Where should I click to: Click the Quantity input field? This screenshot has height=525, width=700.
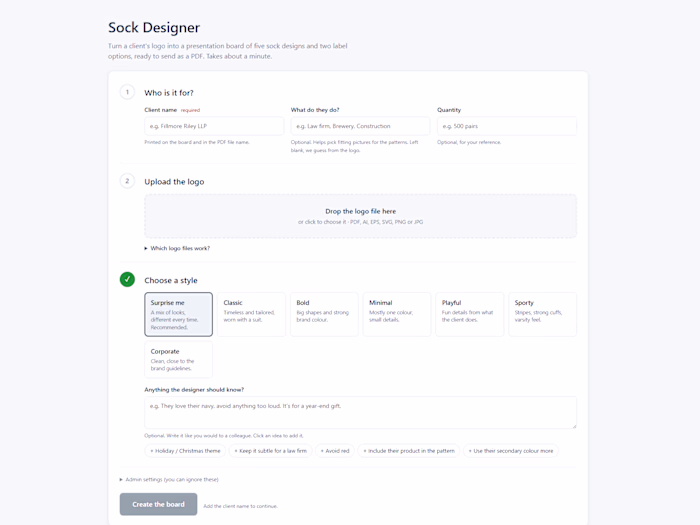(x=507, y=126)
